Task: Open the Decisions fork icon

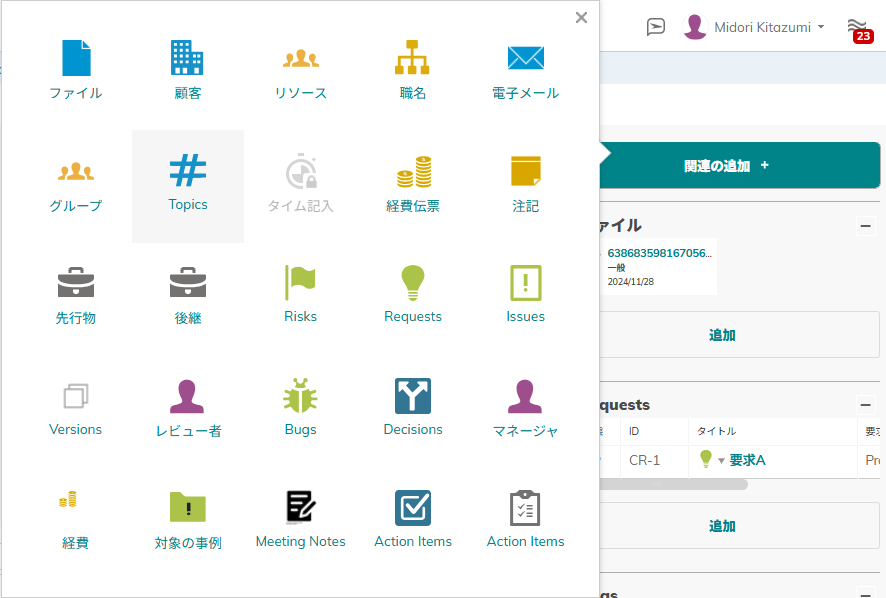Action: (412, 396)
